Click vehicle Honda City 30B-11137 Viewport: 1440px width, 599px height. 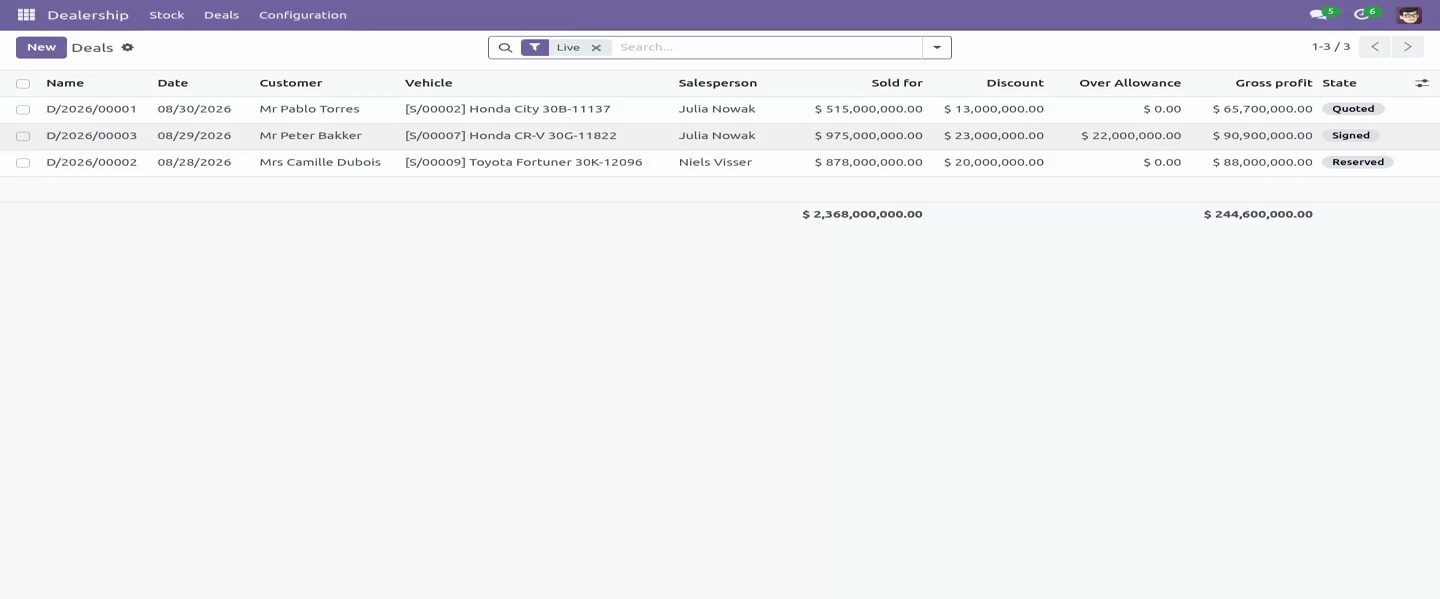coord(508,109)
